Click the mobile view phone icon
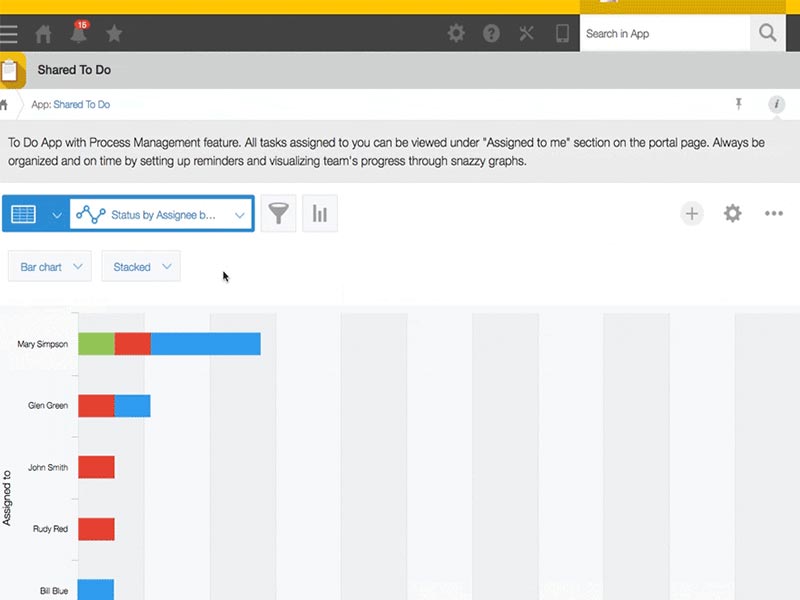The width and height of the screenshot is (800, 600). [x=562, y=34]
